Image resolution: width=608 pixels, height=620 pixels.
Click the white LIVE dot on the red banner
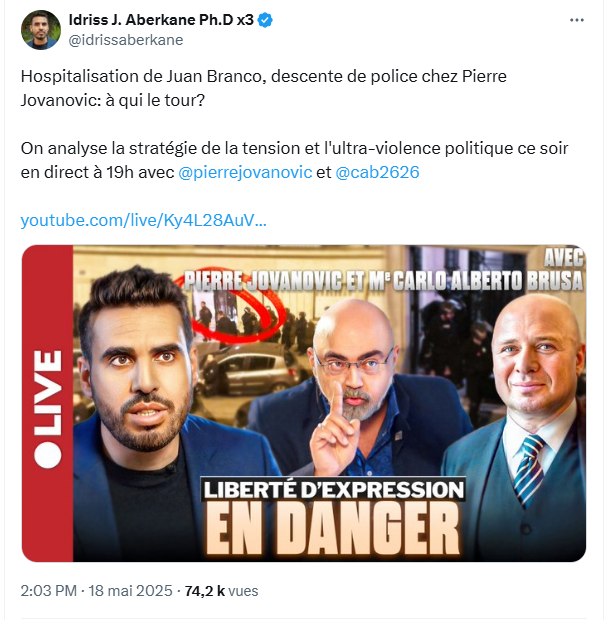(x=48, y=455)
